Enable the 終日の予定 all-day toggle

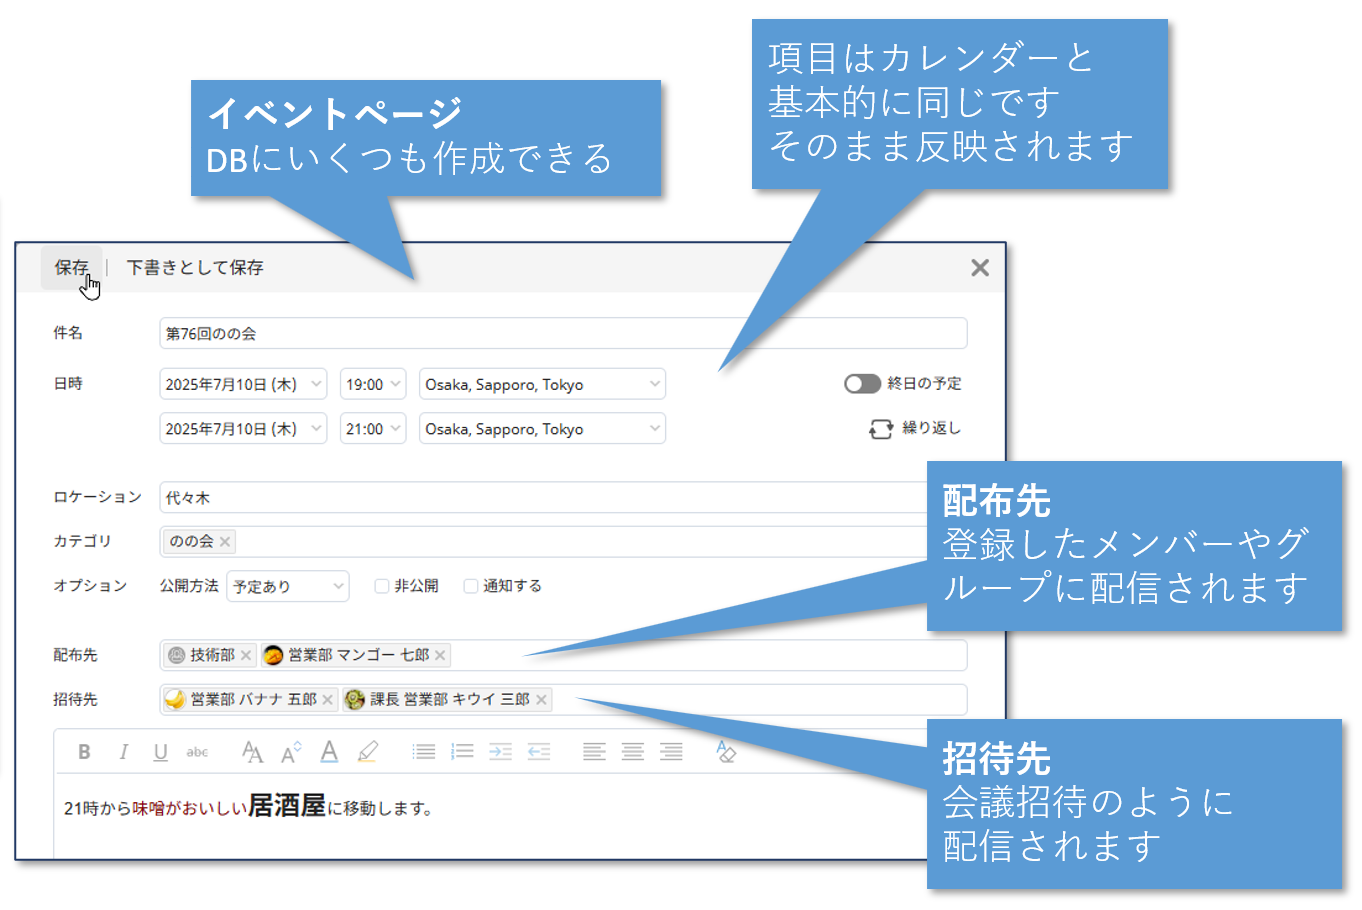pyautogui.click(x=862, y=384)
